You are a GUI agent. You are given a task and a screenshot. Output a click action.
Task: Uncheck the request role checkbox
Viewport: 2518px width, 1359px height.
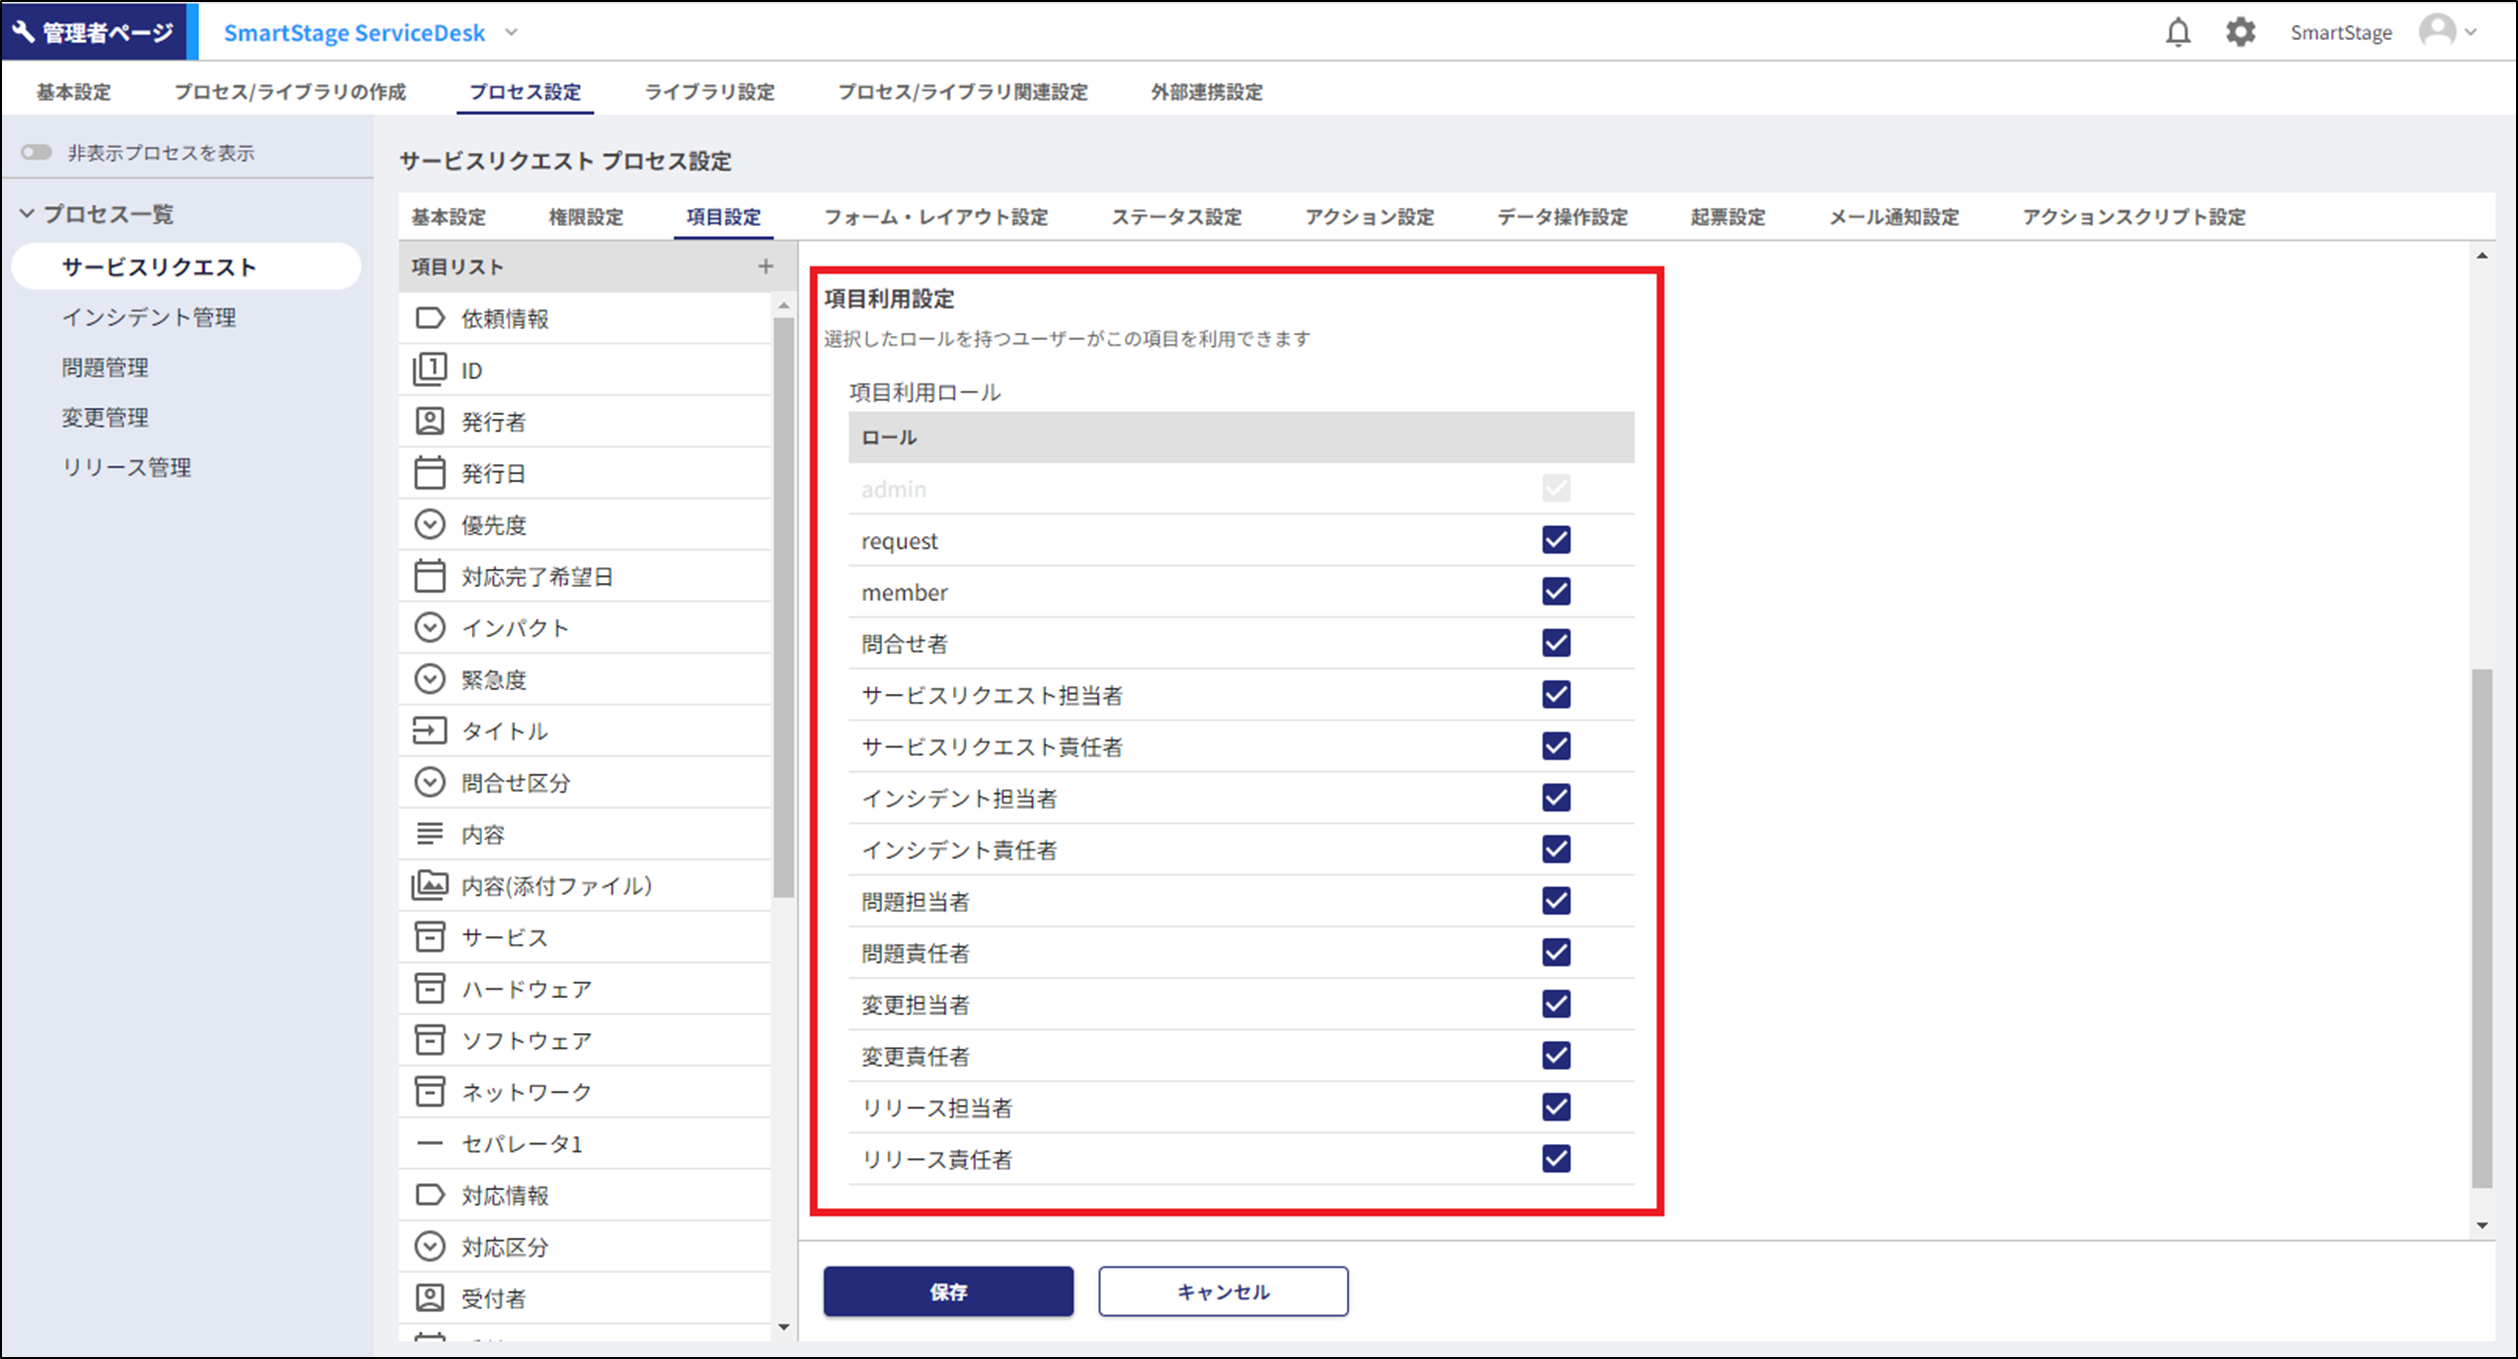click(1555, 540)
